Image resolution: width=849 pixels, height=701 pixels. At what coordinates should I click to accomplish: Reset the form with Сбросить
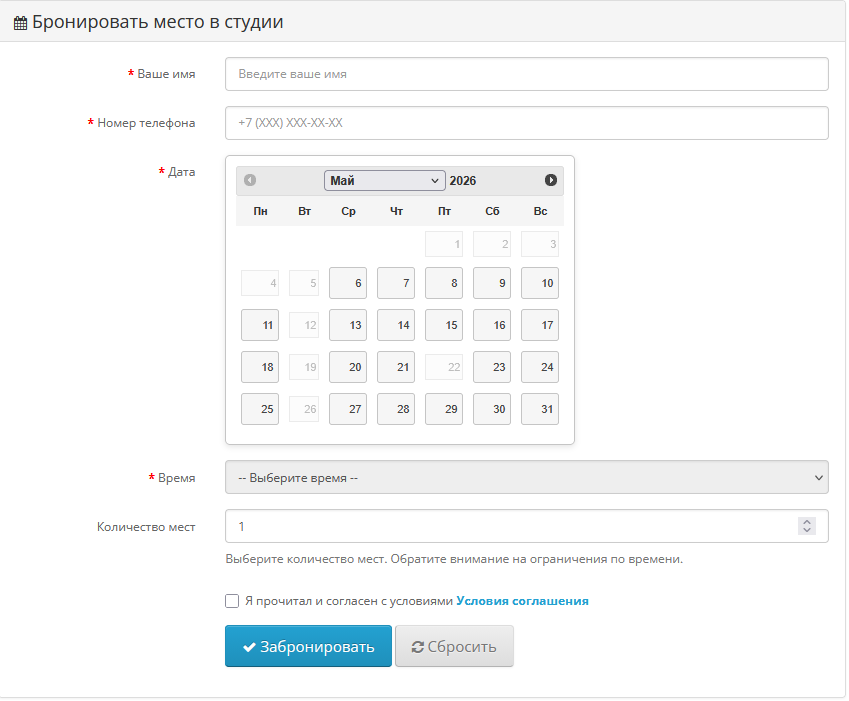(454, 646)
